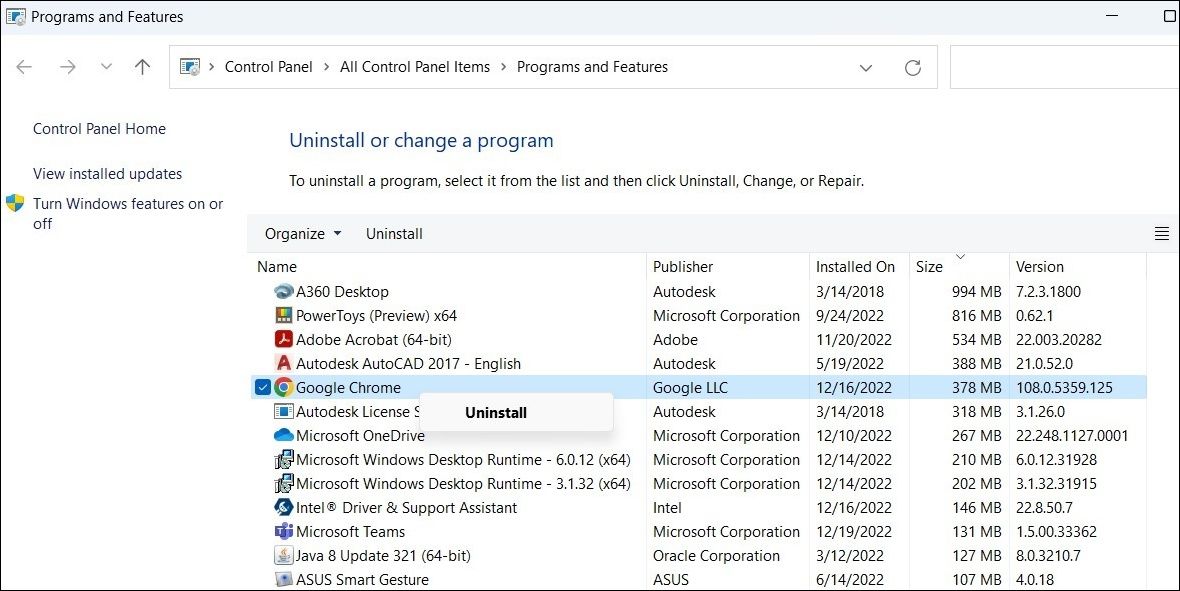Open the view options icon

[1161, 234]
